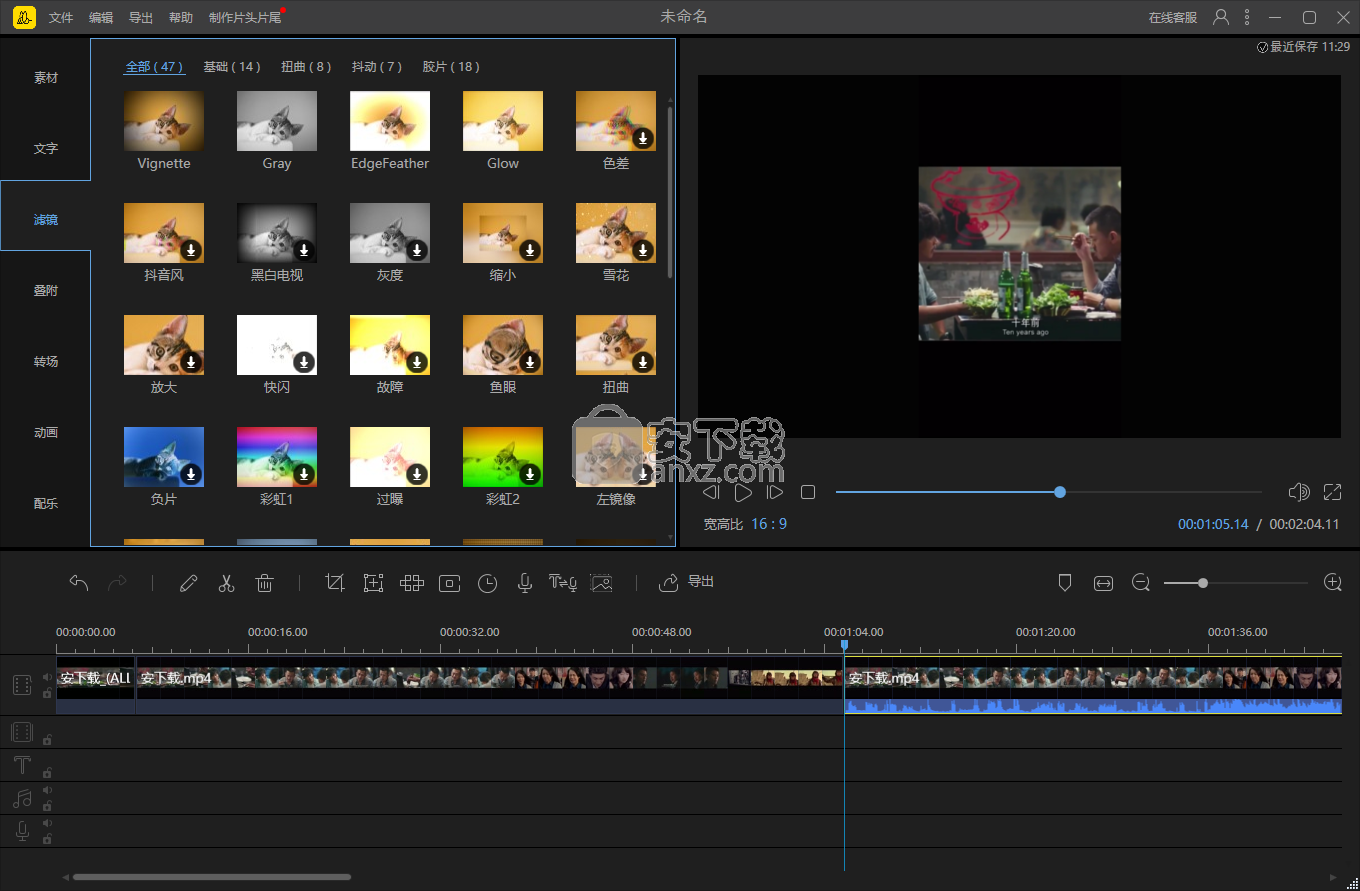Viewport: 1360px width, 891px height.
Task: Download the 鱼眼 filter
Action: tap(530, 362)
